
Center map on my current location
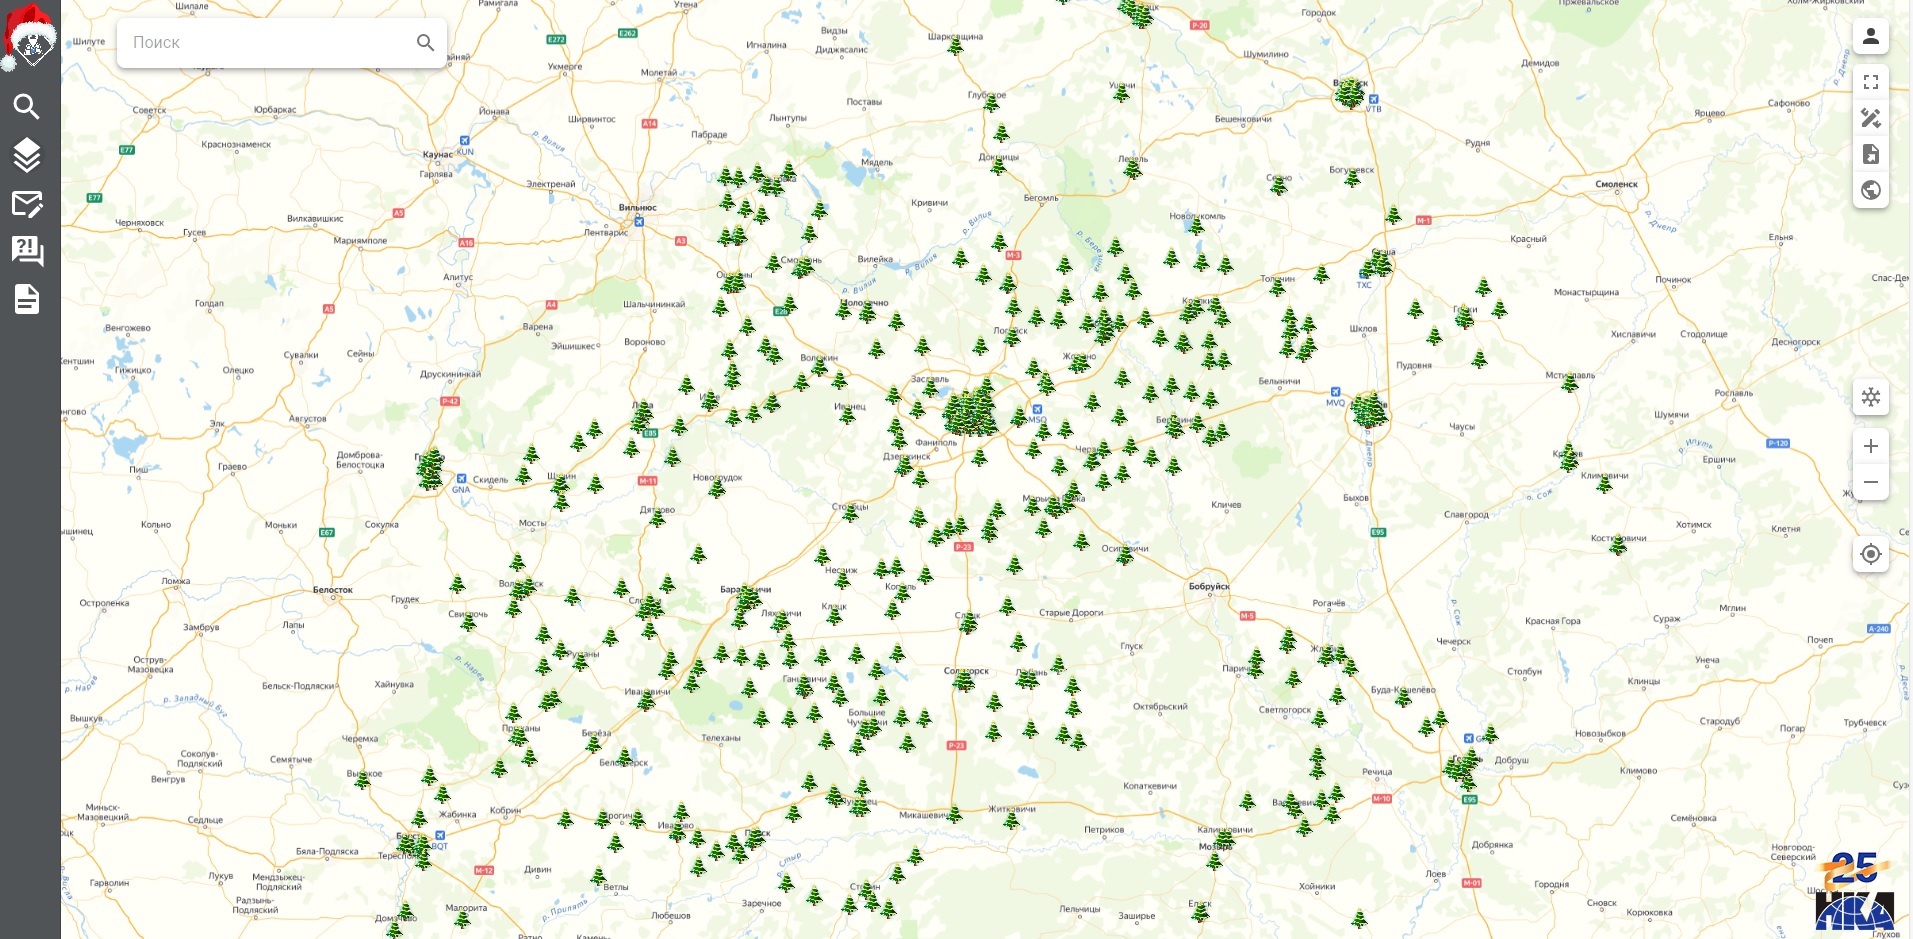coord(1870,554)
